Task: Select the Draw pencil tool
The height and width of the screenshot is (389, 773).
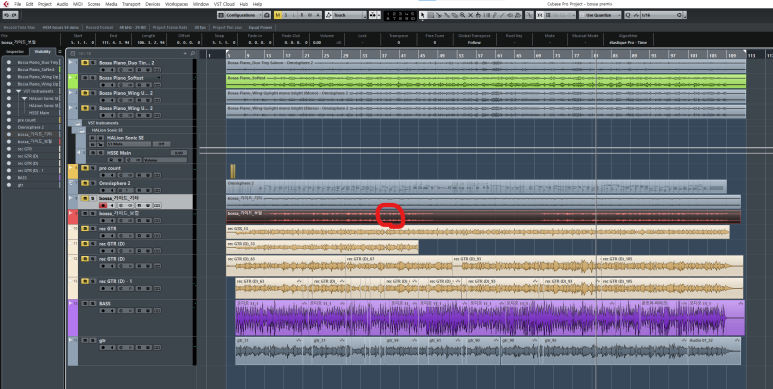Action: pyautogui.click(x=494, y=15)
